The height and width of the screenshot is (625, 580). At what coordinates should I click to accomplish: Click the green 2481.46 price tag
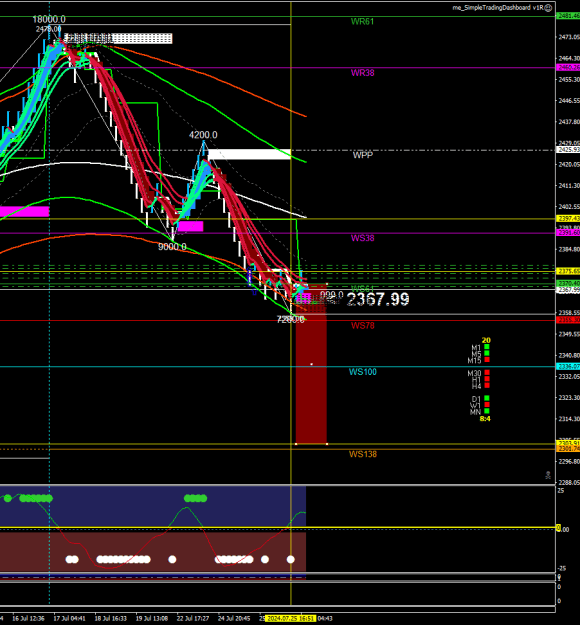click(568, 16)
